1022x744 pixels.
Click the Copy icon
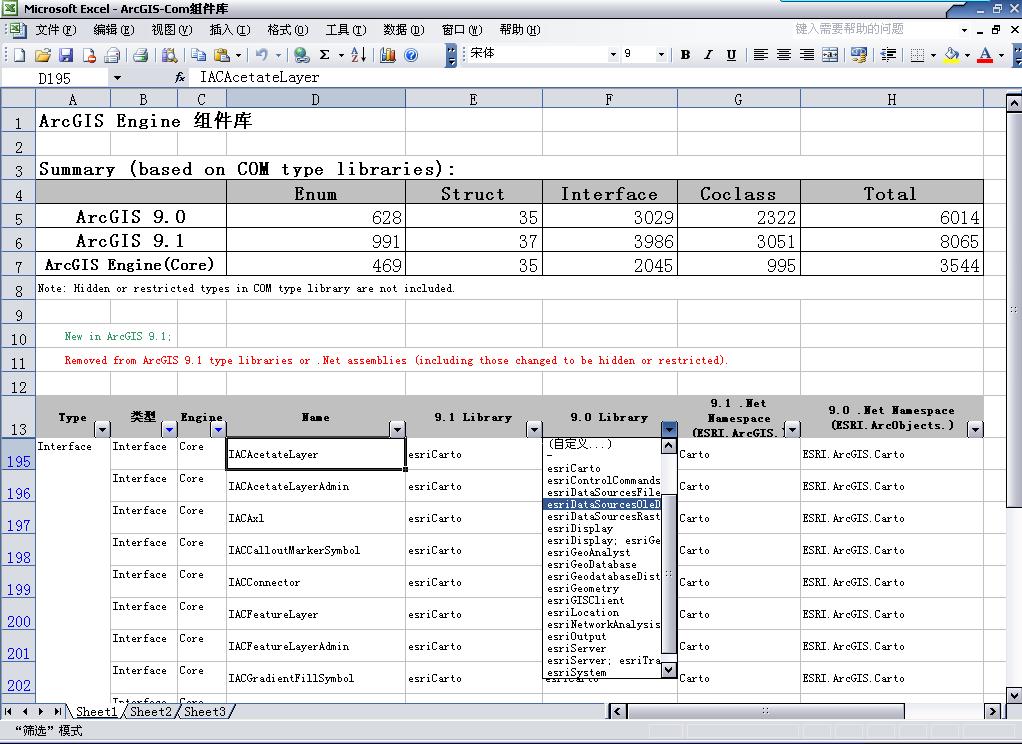tap(199, 55)
